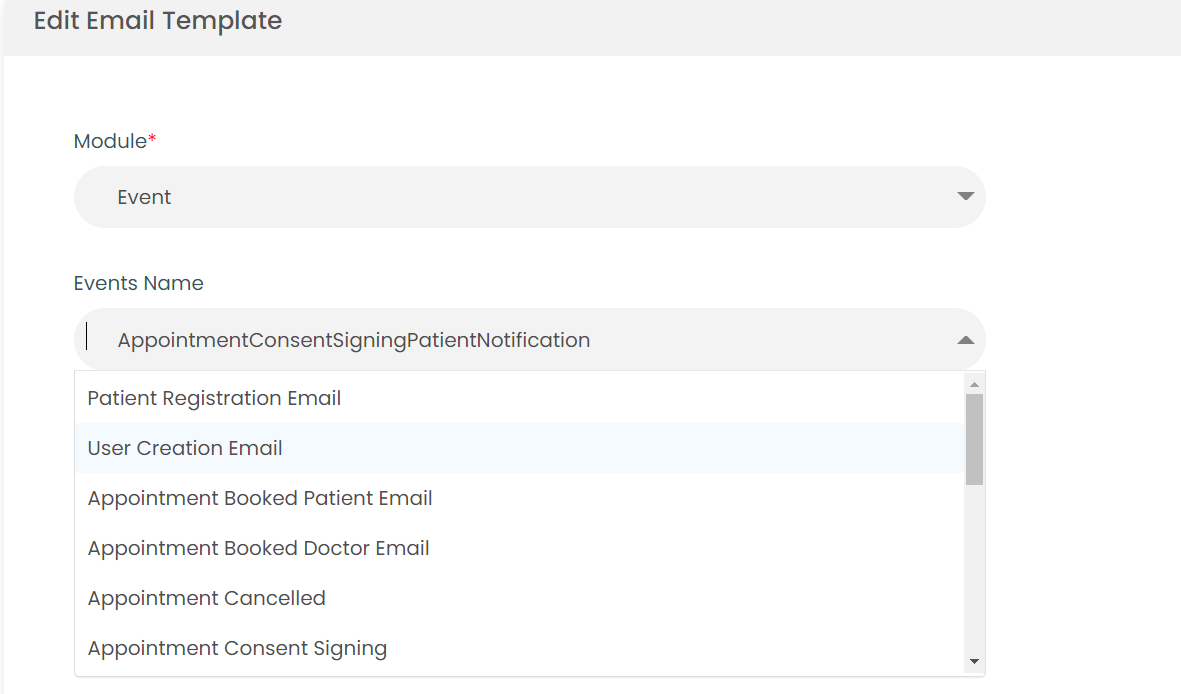Choose User Creation Email option
This screenshot has width=1181, height=694.
click(x=185, y=448)
